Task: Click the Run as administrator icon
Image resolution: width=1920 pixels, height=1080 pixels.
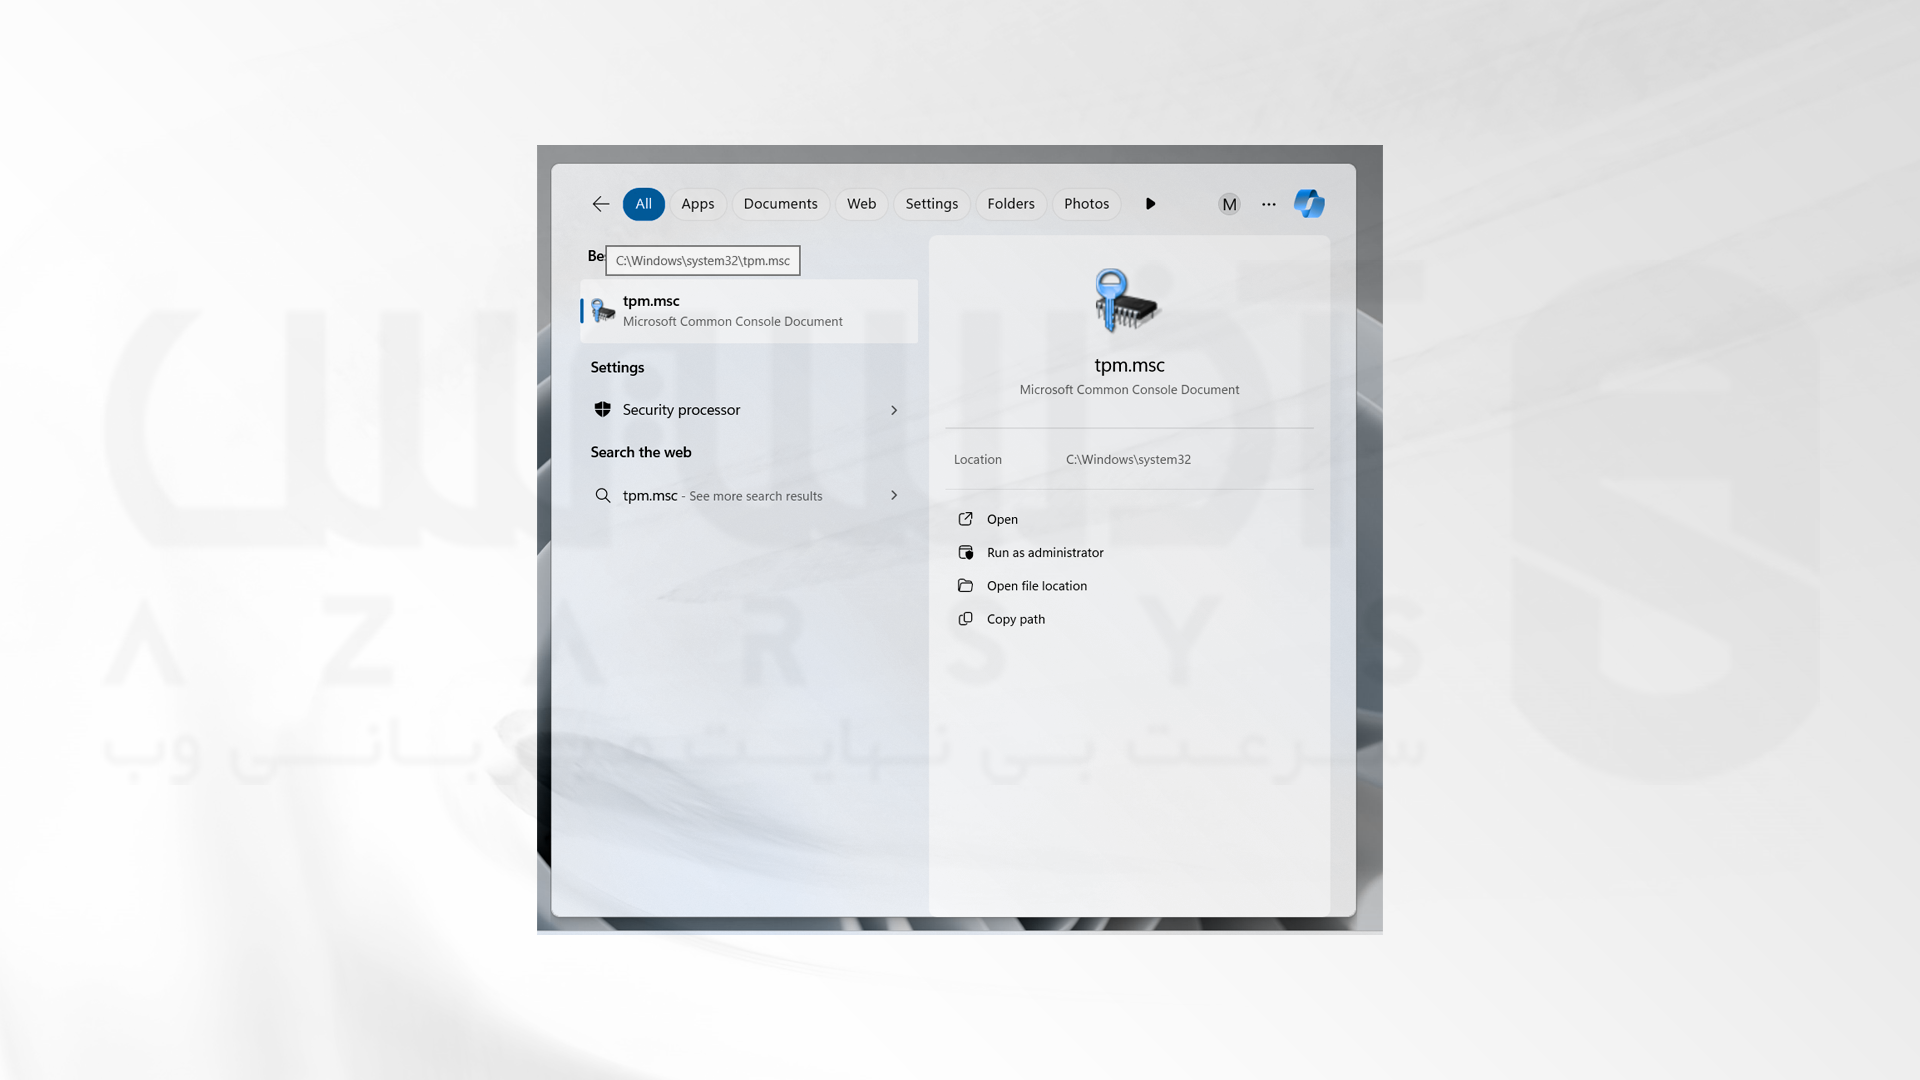Action: (965, 551)
